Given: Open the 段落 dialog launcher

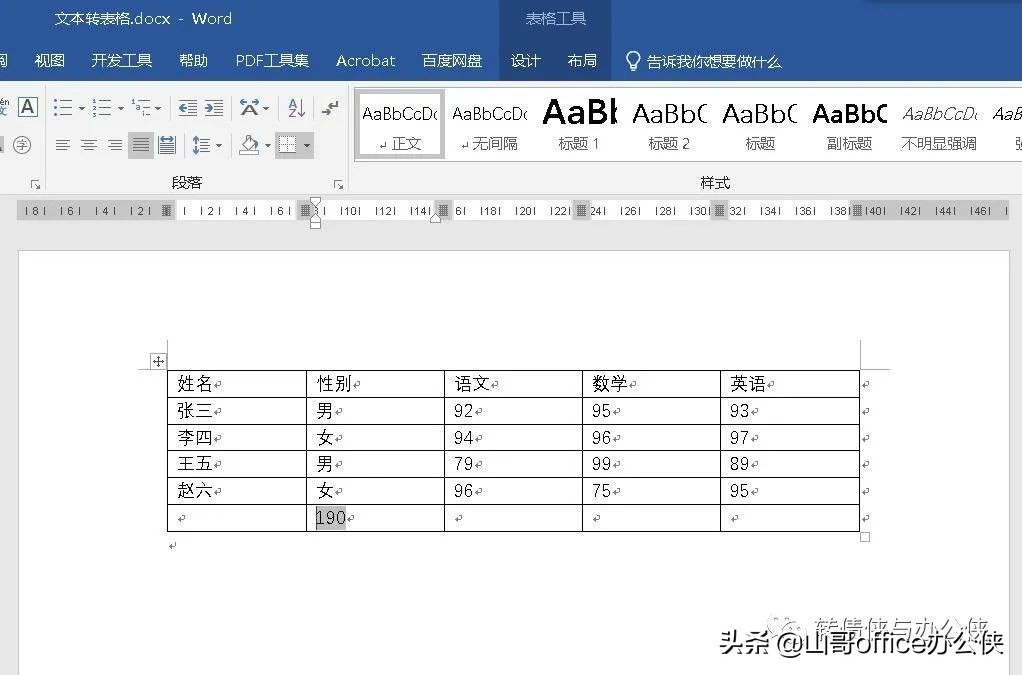Looking at the screenshot, I should 338,182.
